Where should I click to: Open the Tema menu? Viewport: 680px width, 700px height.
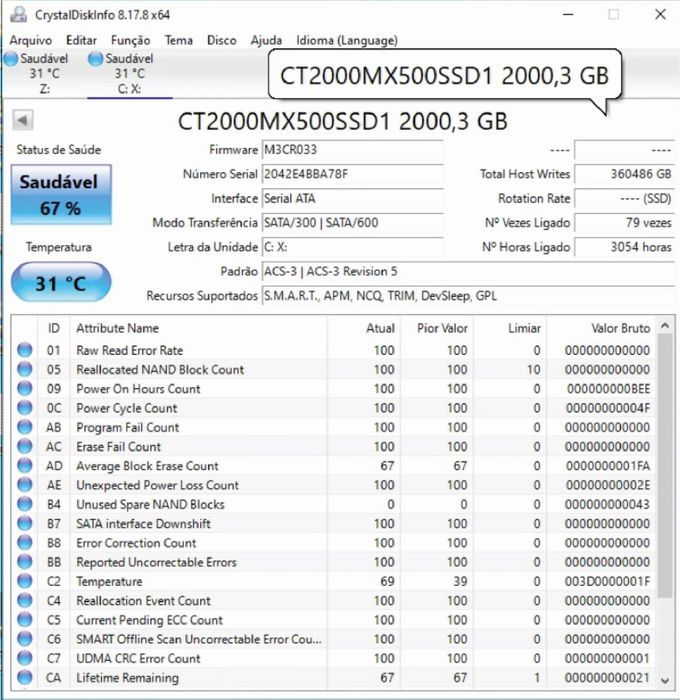coord(179,40)
